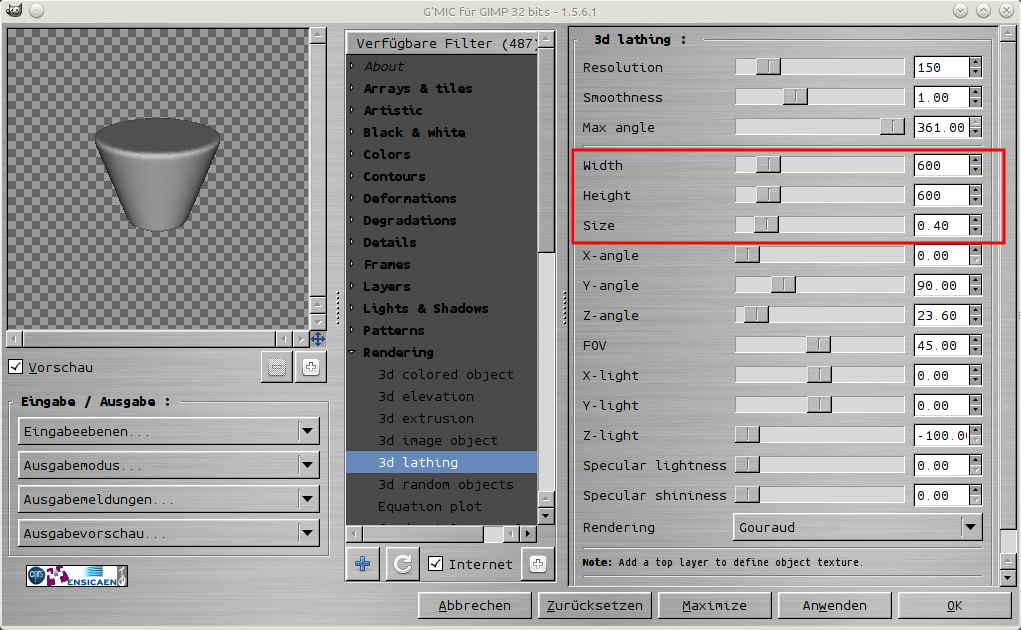Click the ENSICAEN logo banner

77,576
